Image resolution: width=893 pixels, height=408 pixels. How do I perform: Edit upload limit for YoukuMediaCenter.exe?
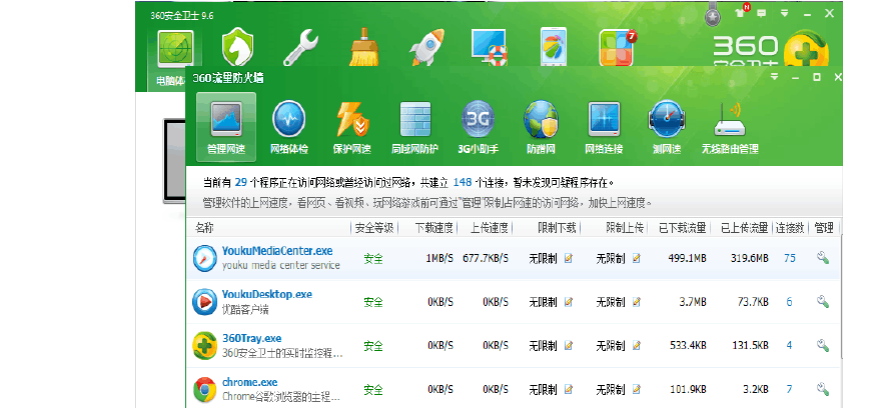tap(636, 258)
